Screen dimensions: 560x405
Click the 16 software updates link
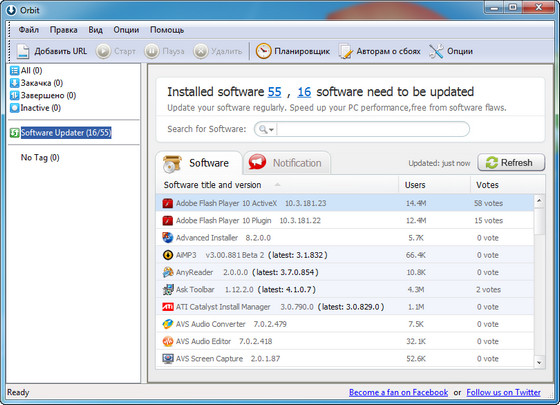click(304, 92)
